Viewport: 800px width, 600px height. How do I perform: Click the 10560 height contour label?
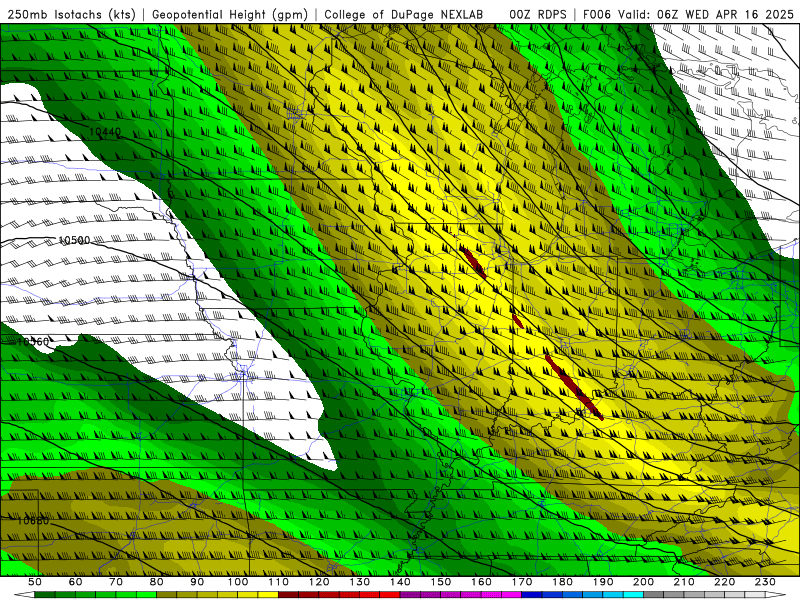34,342
